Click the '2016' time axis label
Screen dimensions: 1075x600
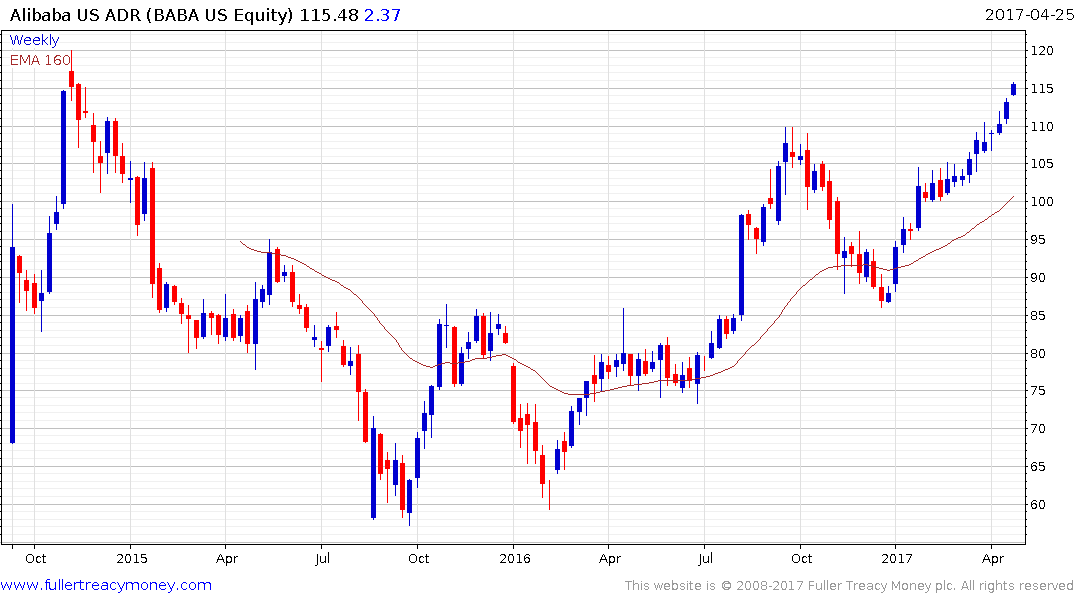[x=515, y=558]
